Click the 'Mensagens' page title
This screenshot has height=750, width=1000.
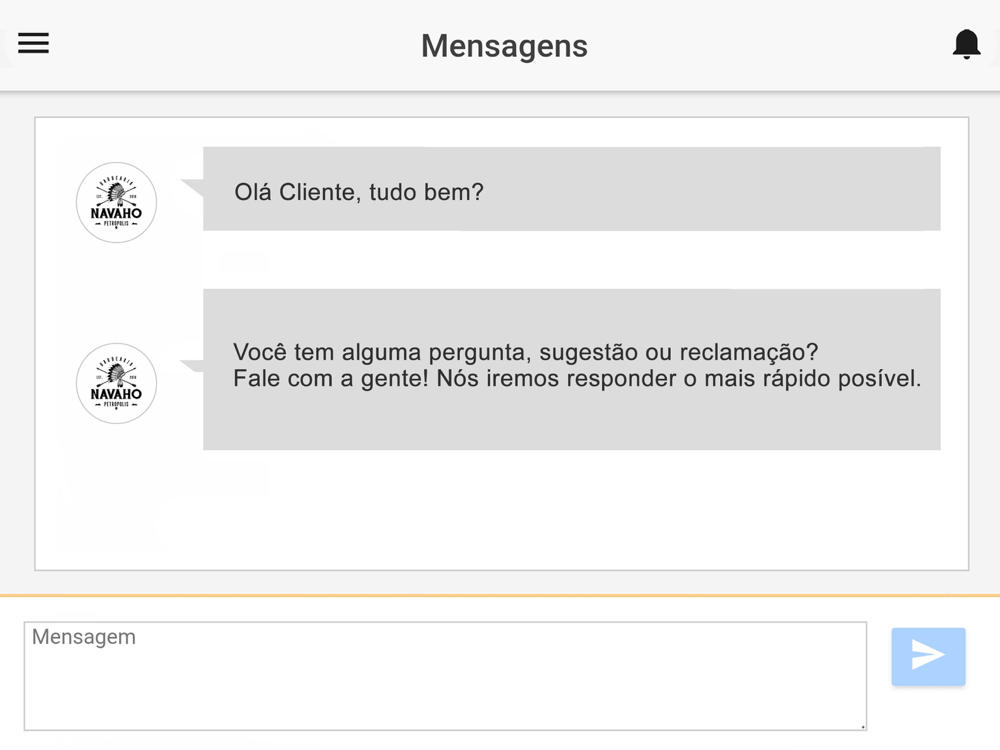click(x=504, y=46)
